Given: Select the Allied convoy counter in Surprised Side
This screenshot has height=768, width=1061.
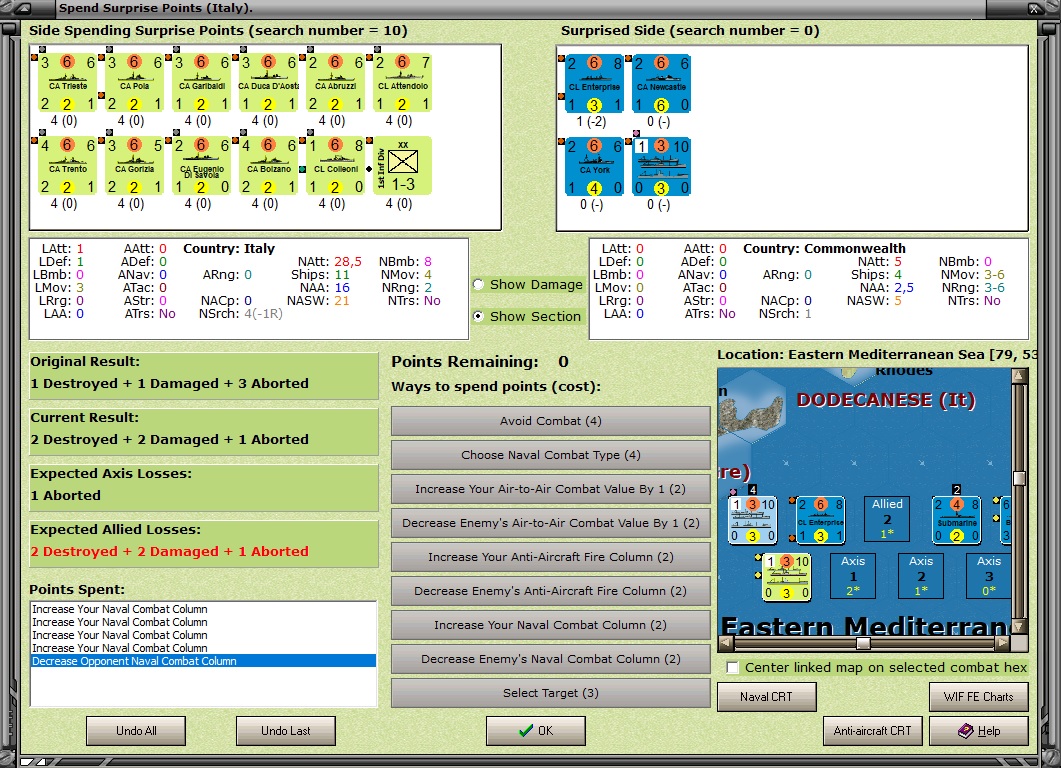Looking at the screenshot, I should (x=661, y=166).
